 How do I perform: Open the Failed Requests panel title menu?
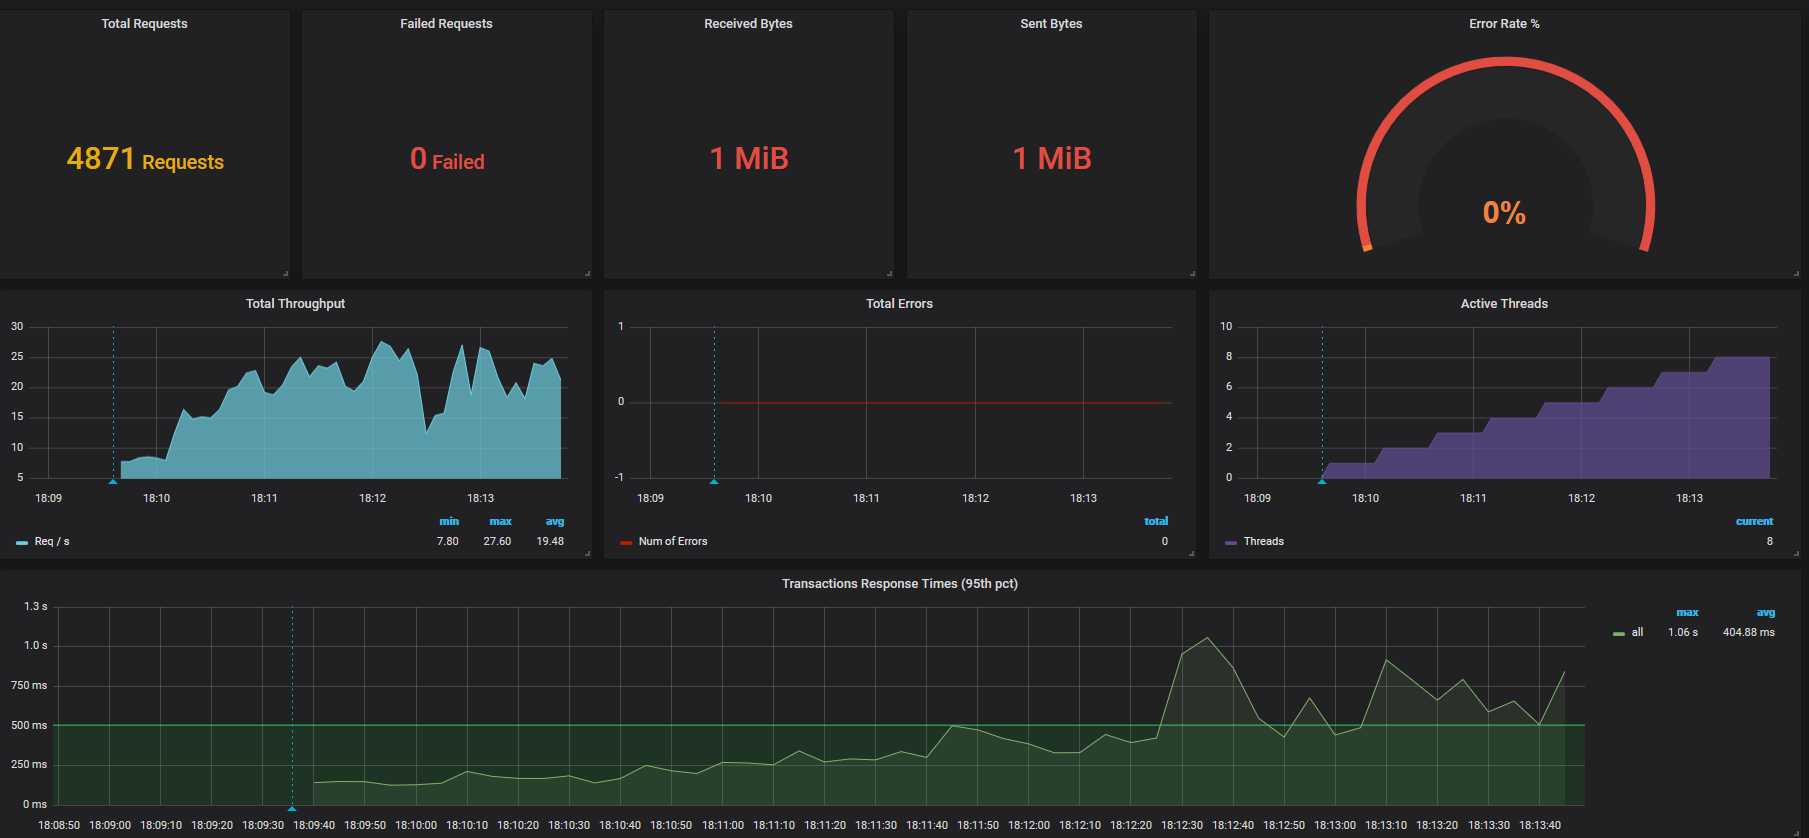coord(446,24)
